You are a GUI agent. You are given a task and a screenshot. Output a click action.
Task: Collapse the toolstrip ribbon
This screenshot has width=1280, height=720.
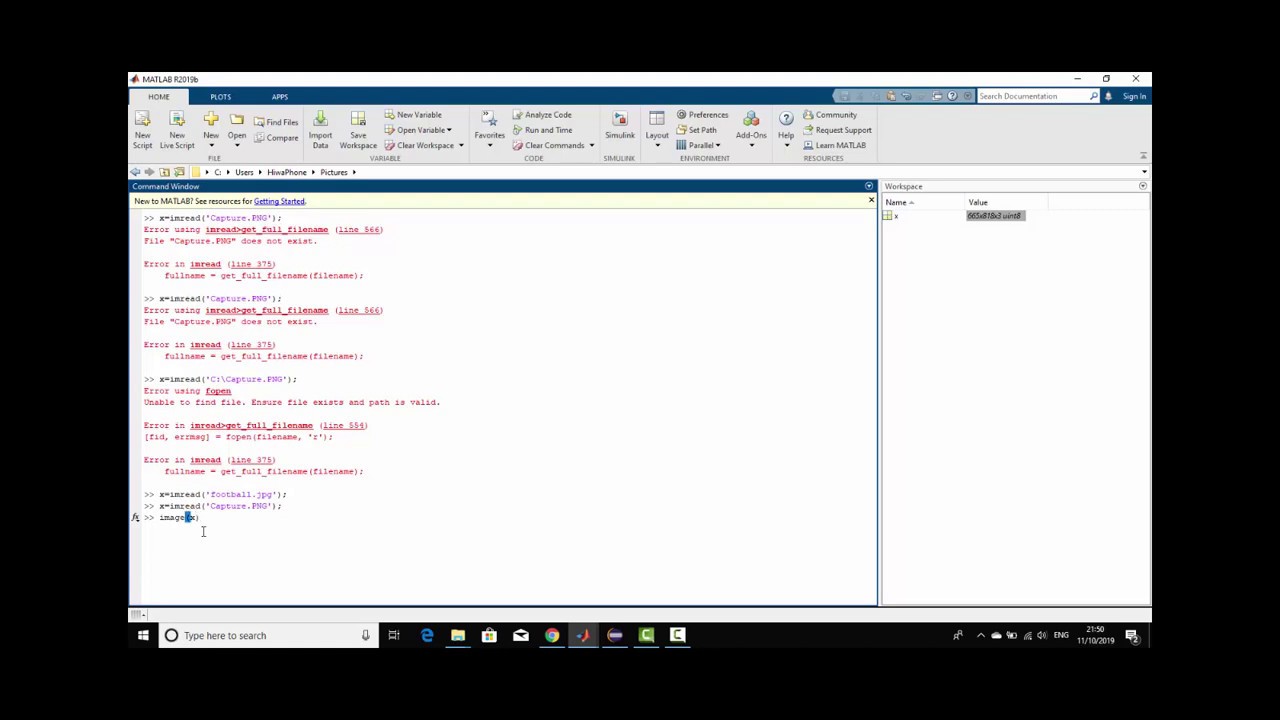click(1143, 156)
